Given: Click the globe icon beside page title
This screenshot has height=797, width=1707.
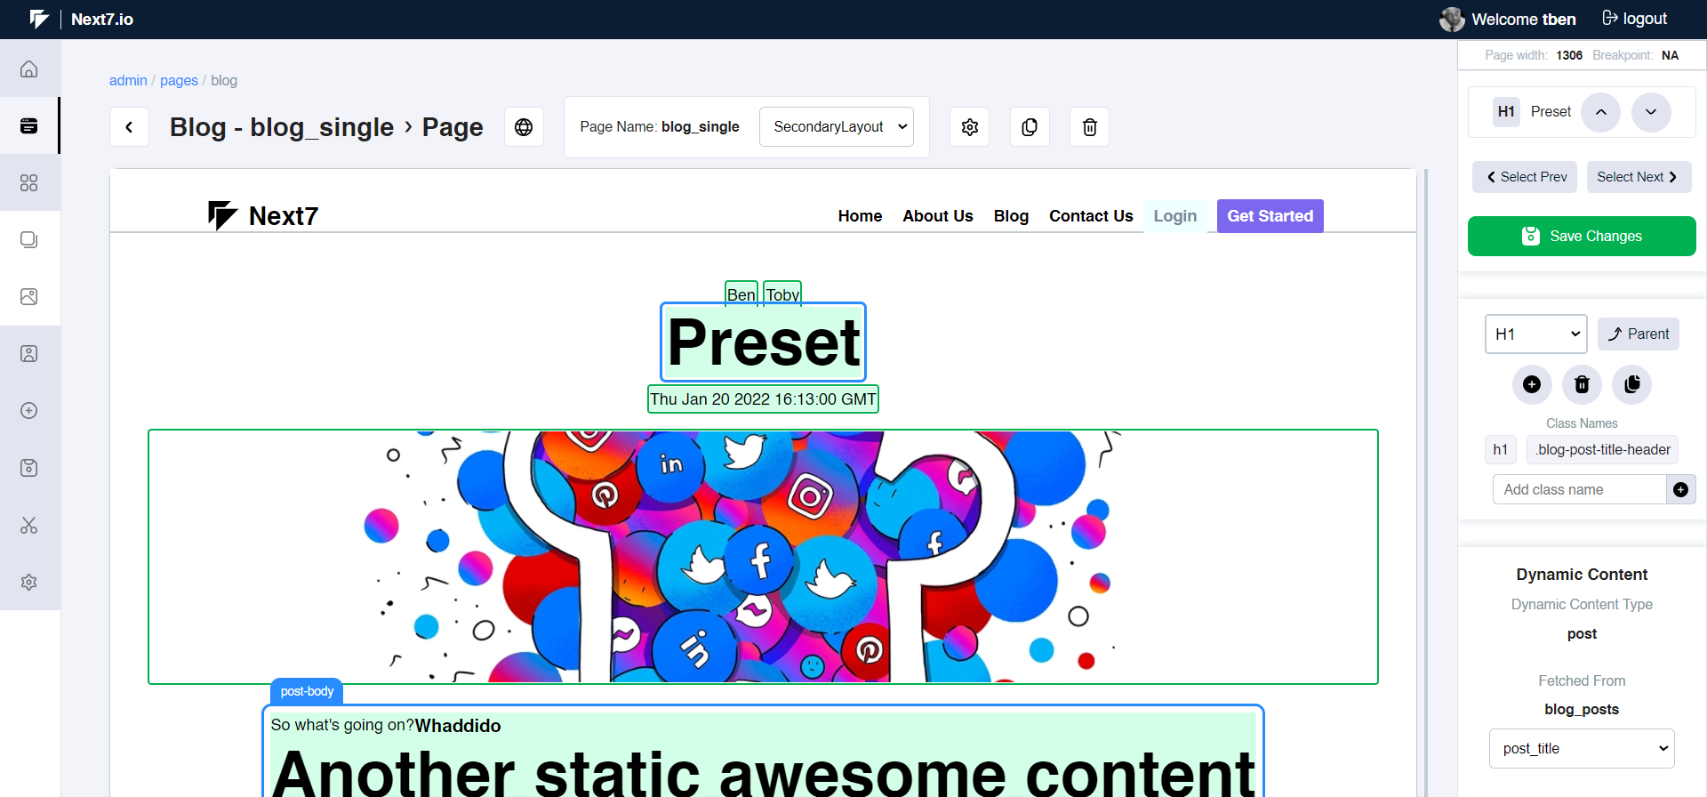Looking at the screenshot, I should [x=523, y=127].
